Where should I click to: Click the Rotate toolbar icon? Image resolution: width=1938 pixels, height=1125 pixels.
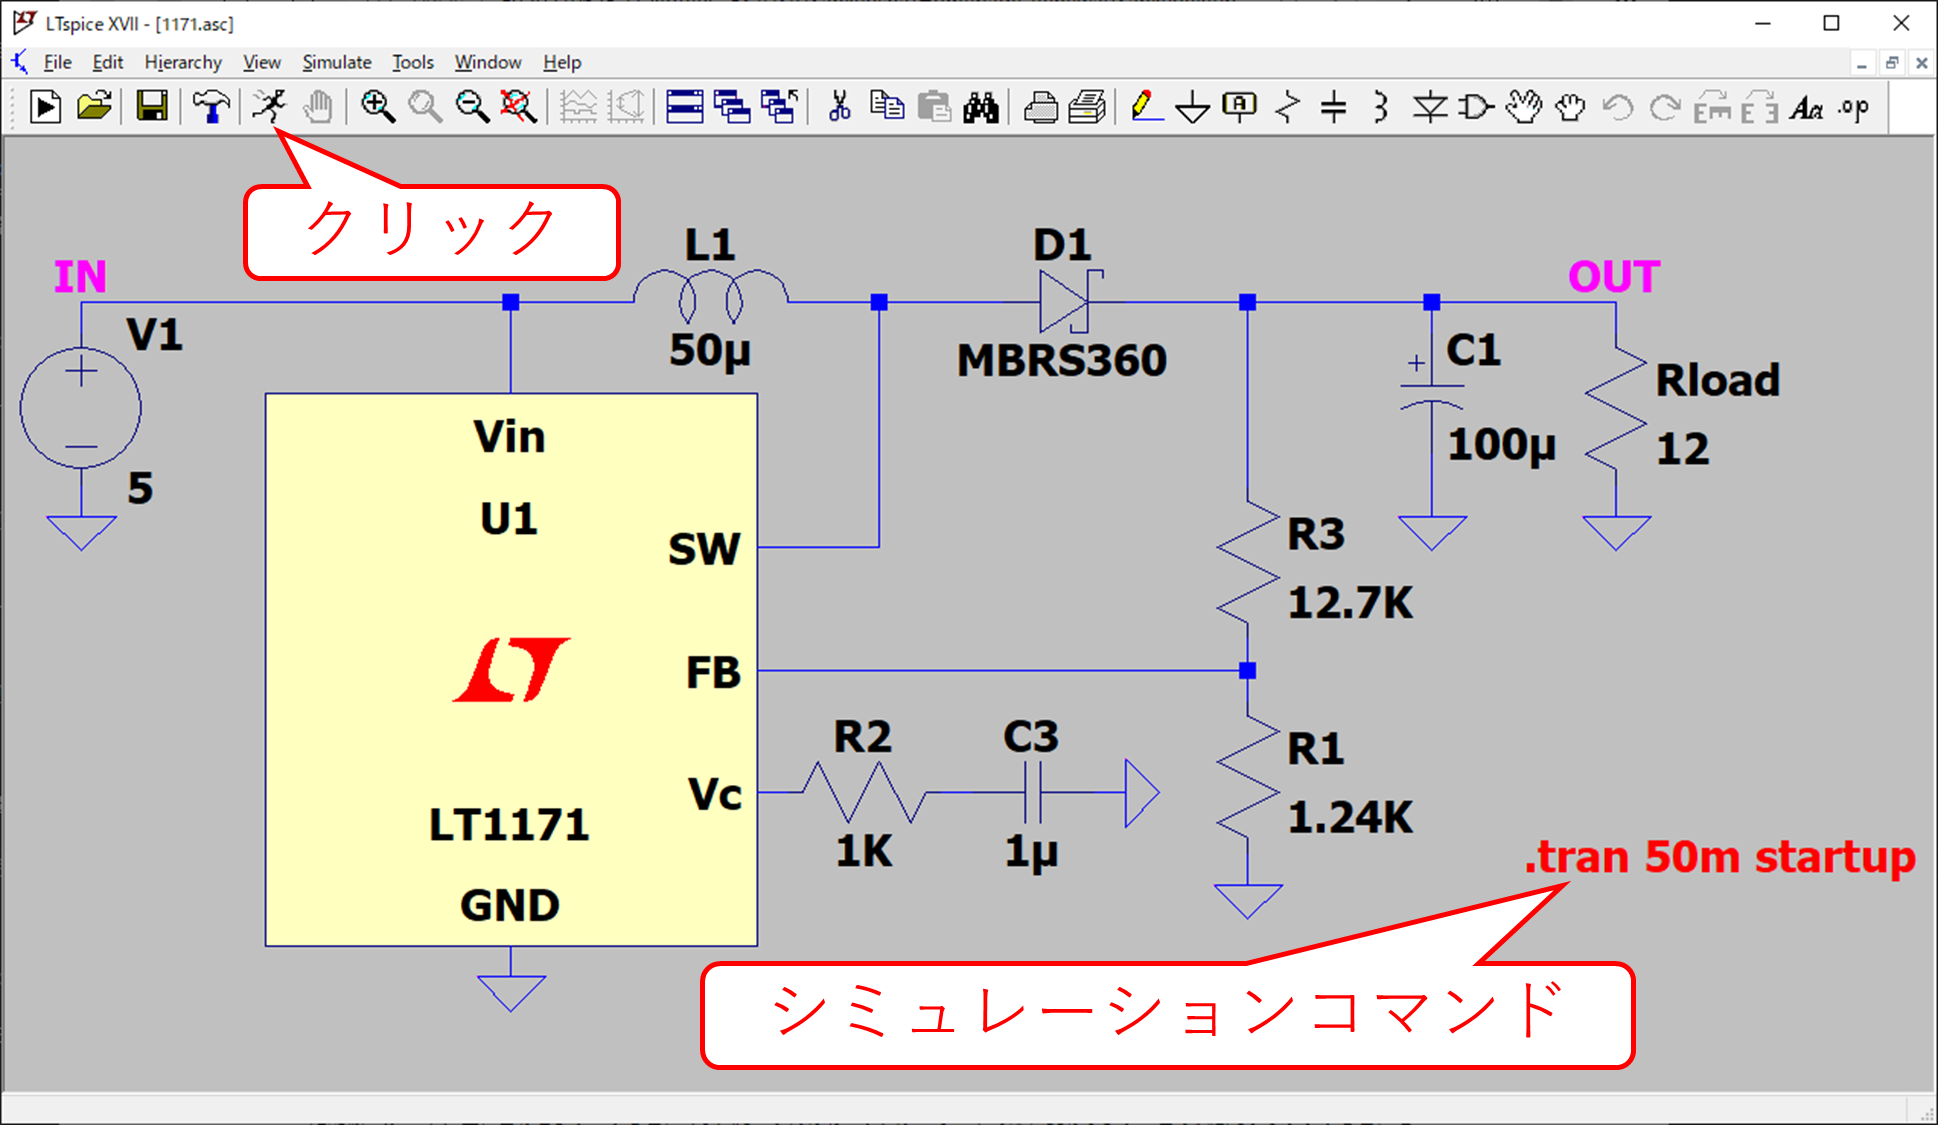point(1712,106)
